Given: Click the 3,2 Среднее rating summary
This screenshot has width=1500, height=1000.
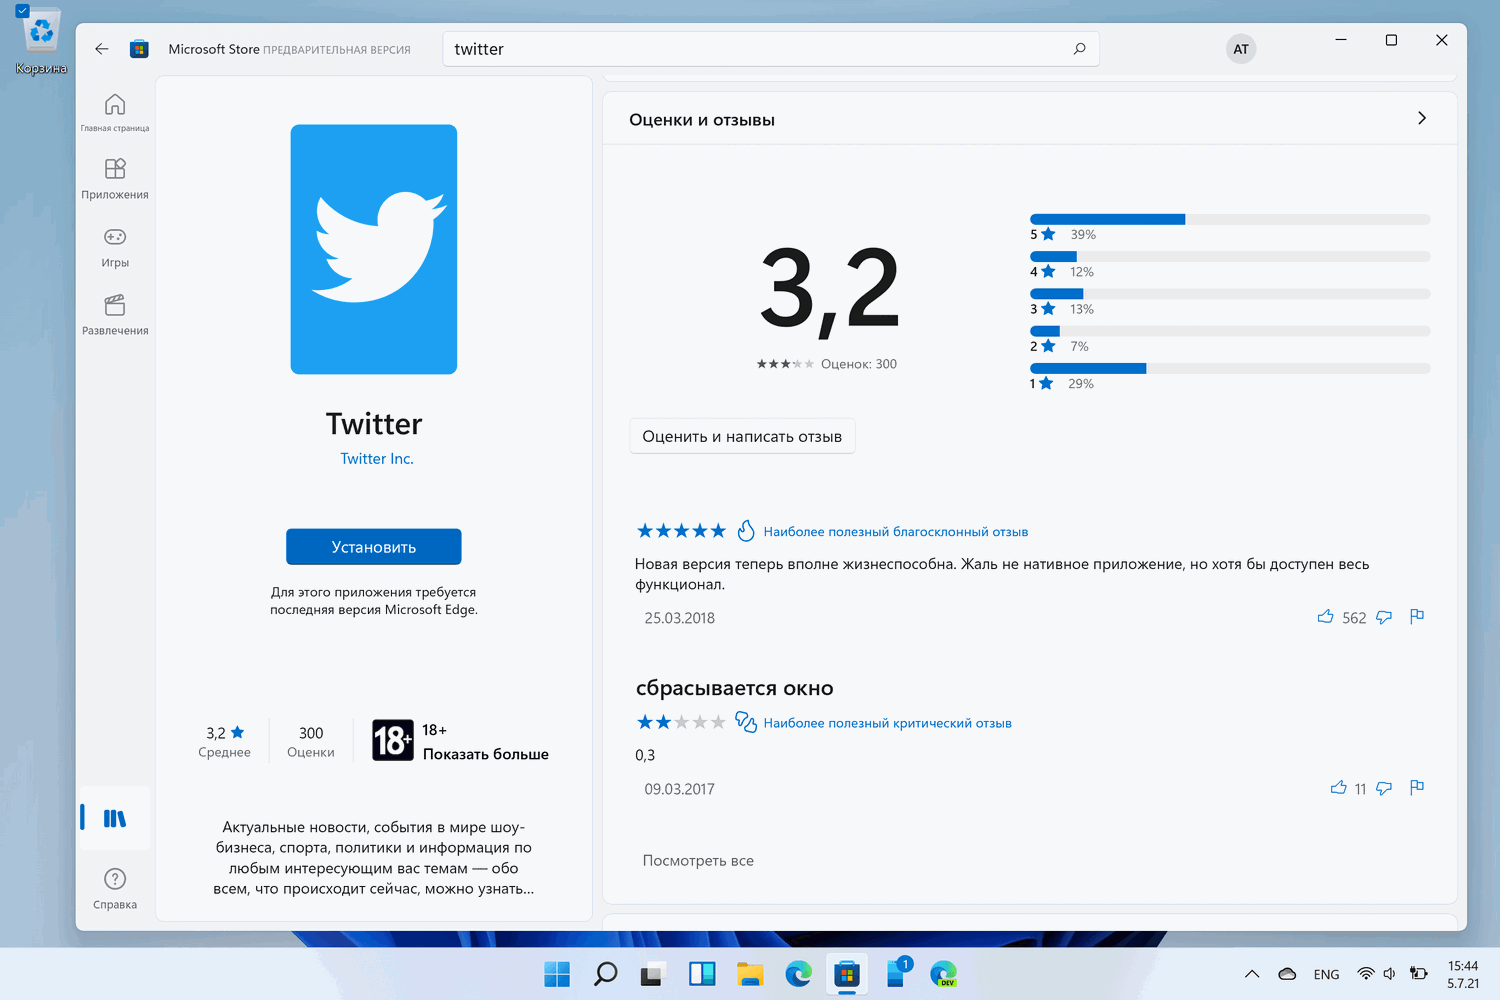Looking at the screenshot, I should [225, 742].
